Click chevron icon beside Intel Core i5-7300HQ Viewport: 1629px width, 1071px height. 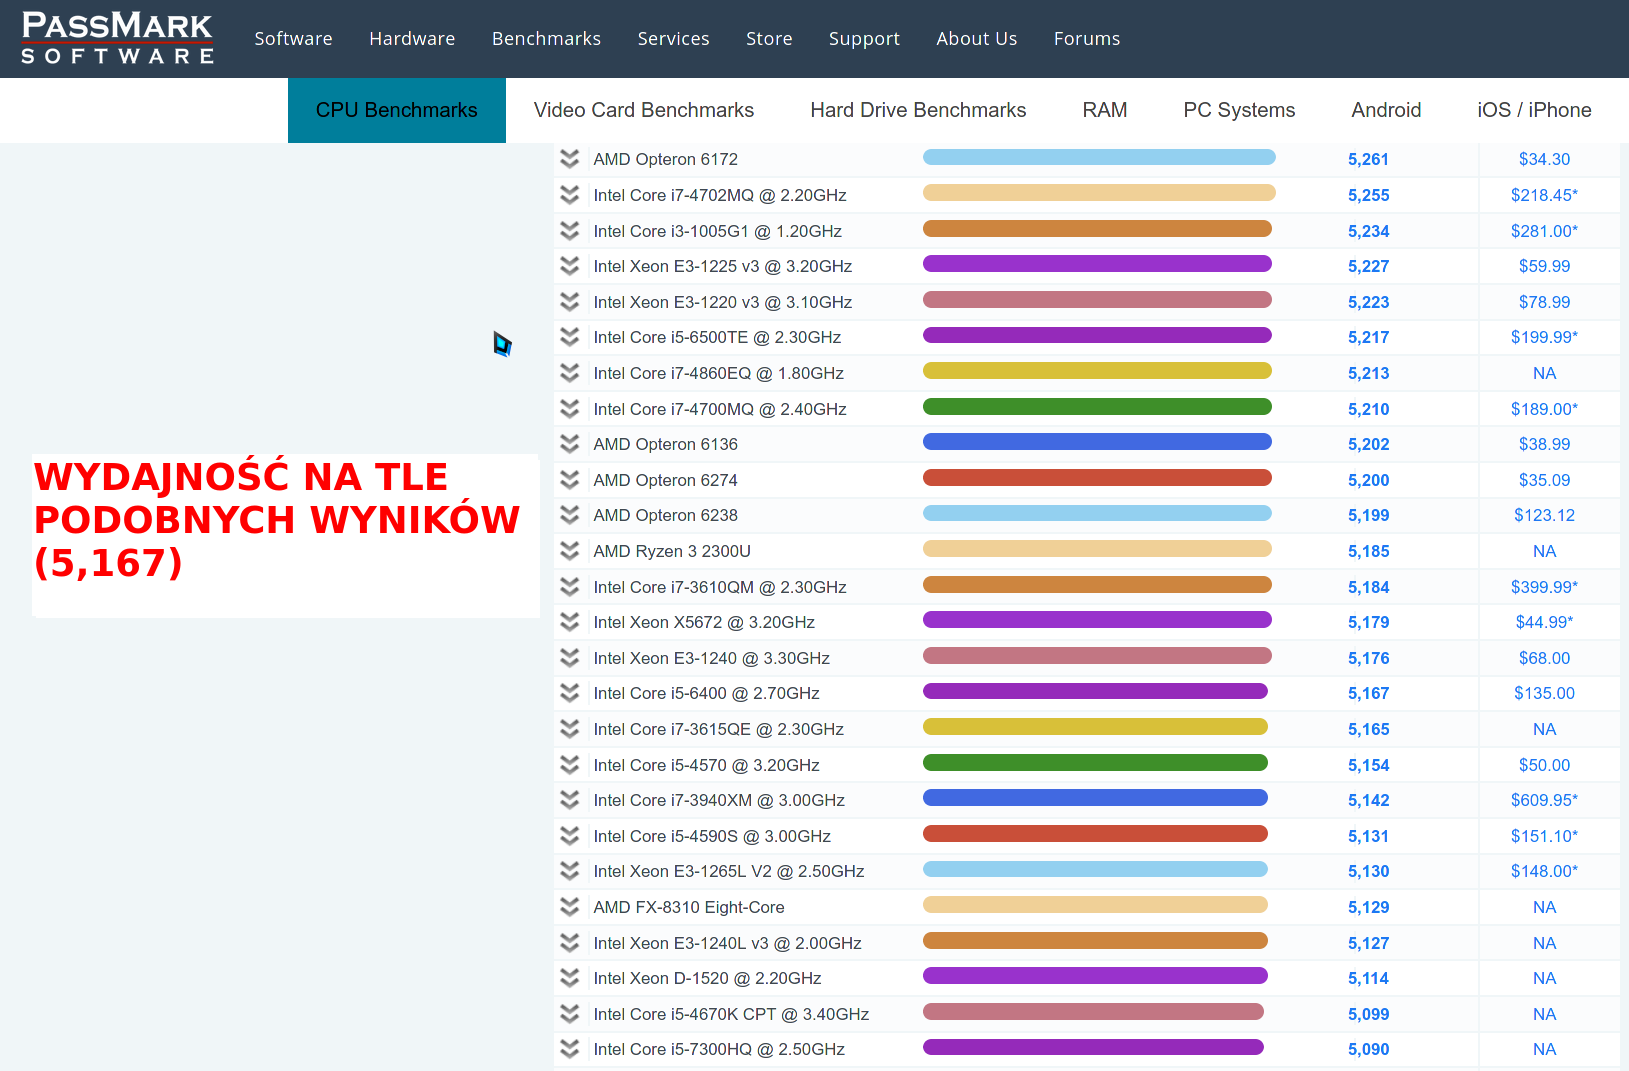(570, 1049)
